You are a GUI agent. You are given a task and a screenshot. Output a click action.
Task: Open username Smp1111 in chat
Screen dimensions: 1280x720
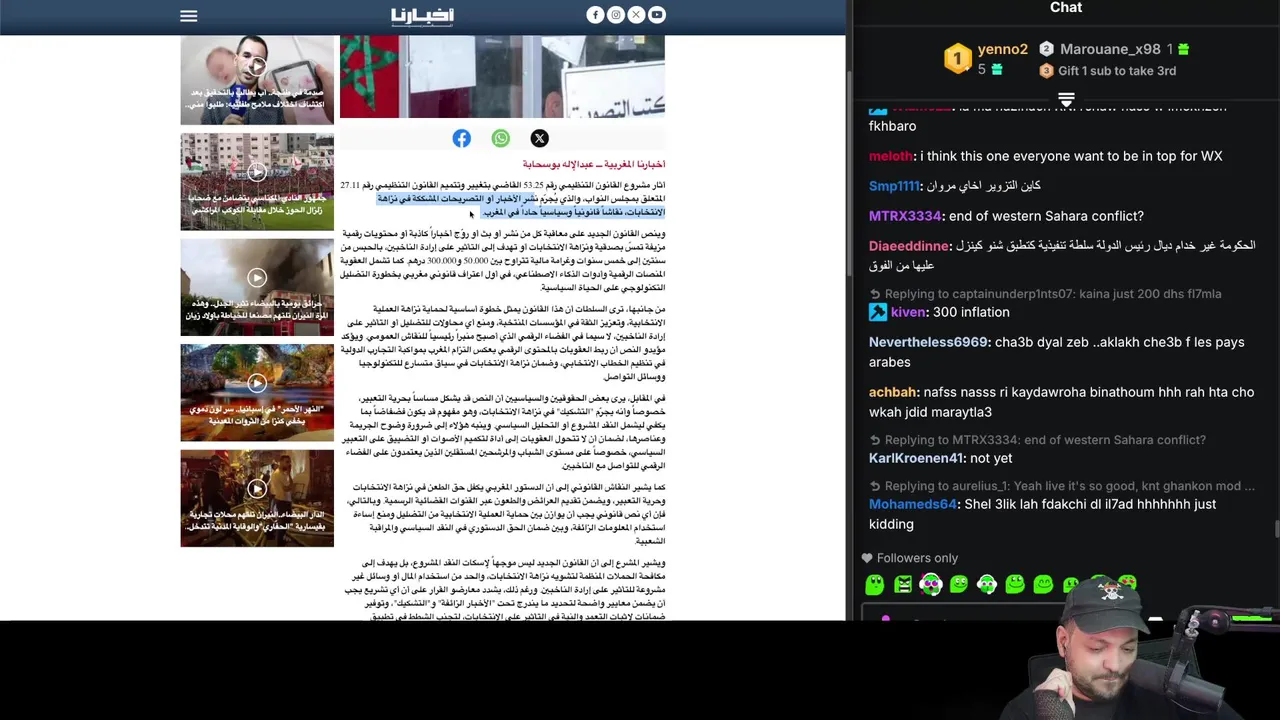pos(894,186)
